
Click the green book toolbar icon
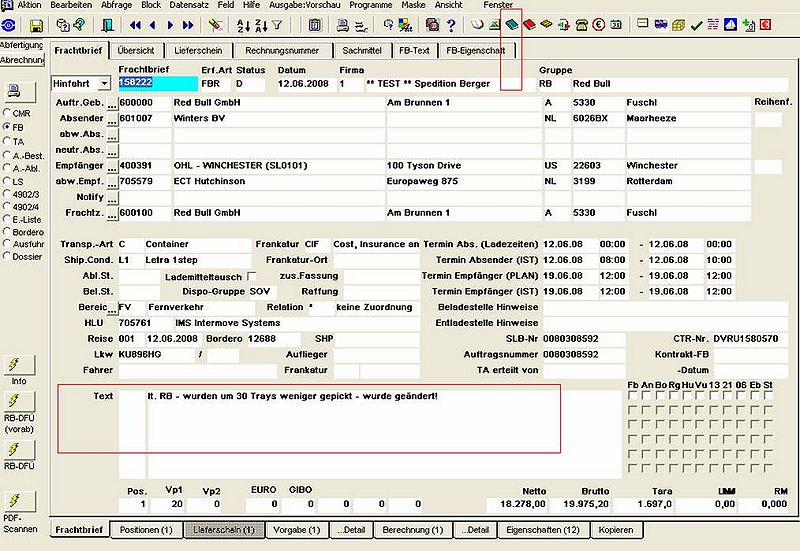coord(511,24)
